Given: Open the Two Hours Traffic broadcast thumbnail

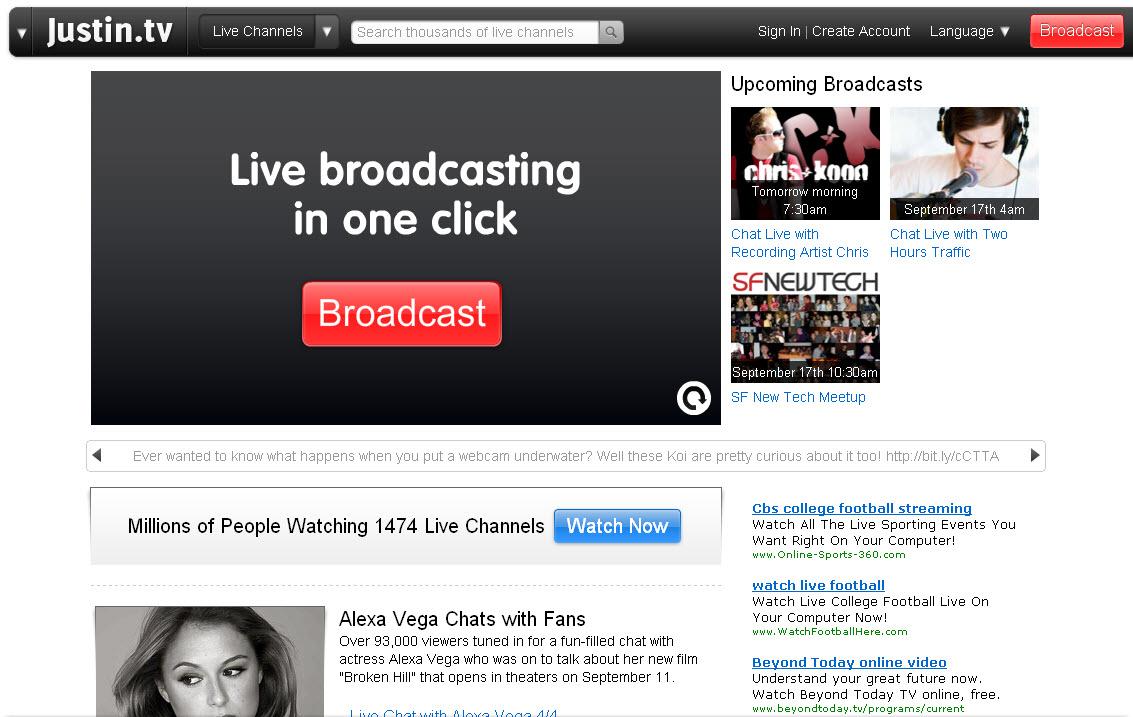Looking at the screenshot, I should coord(964,163).
